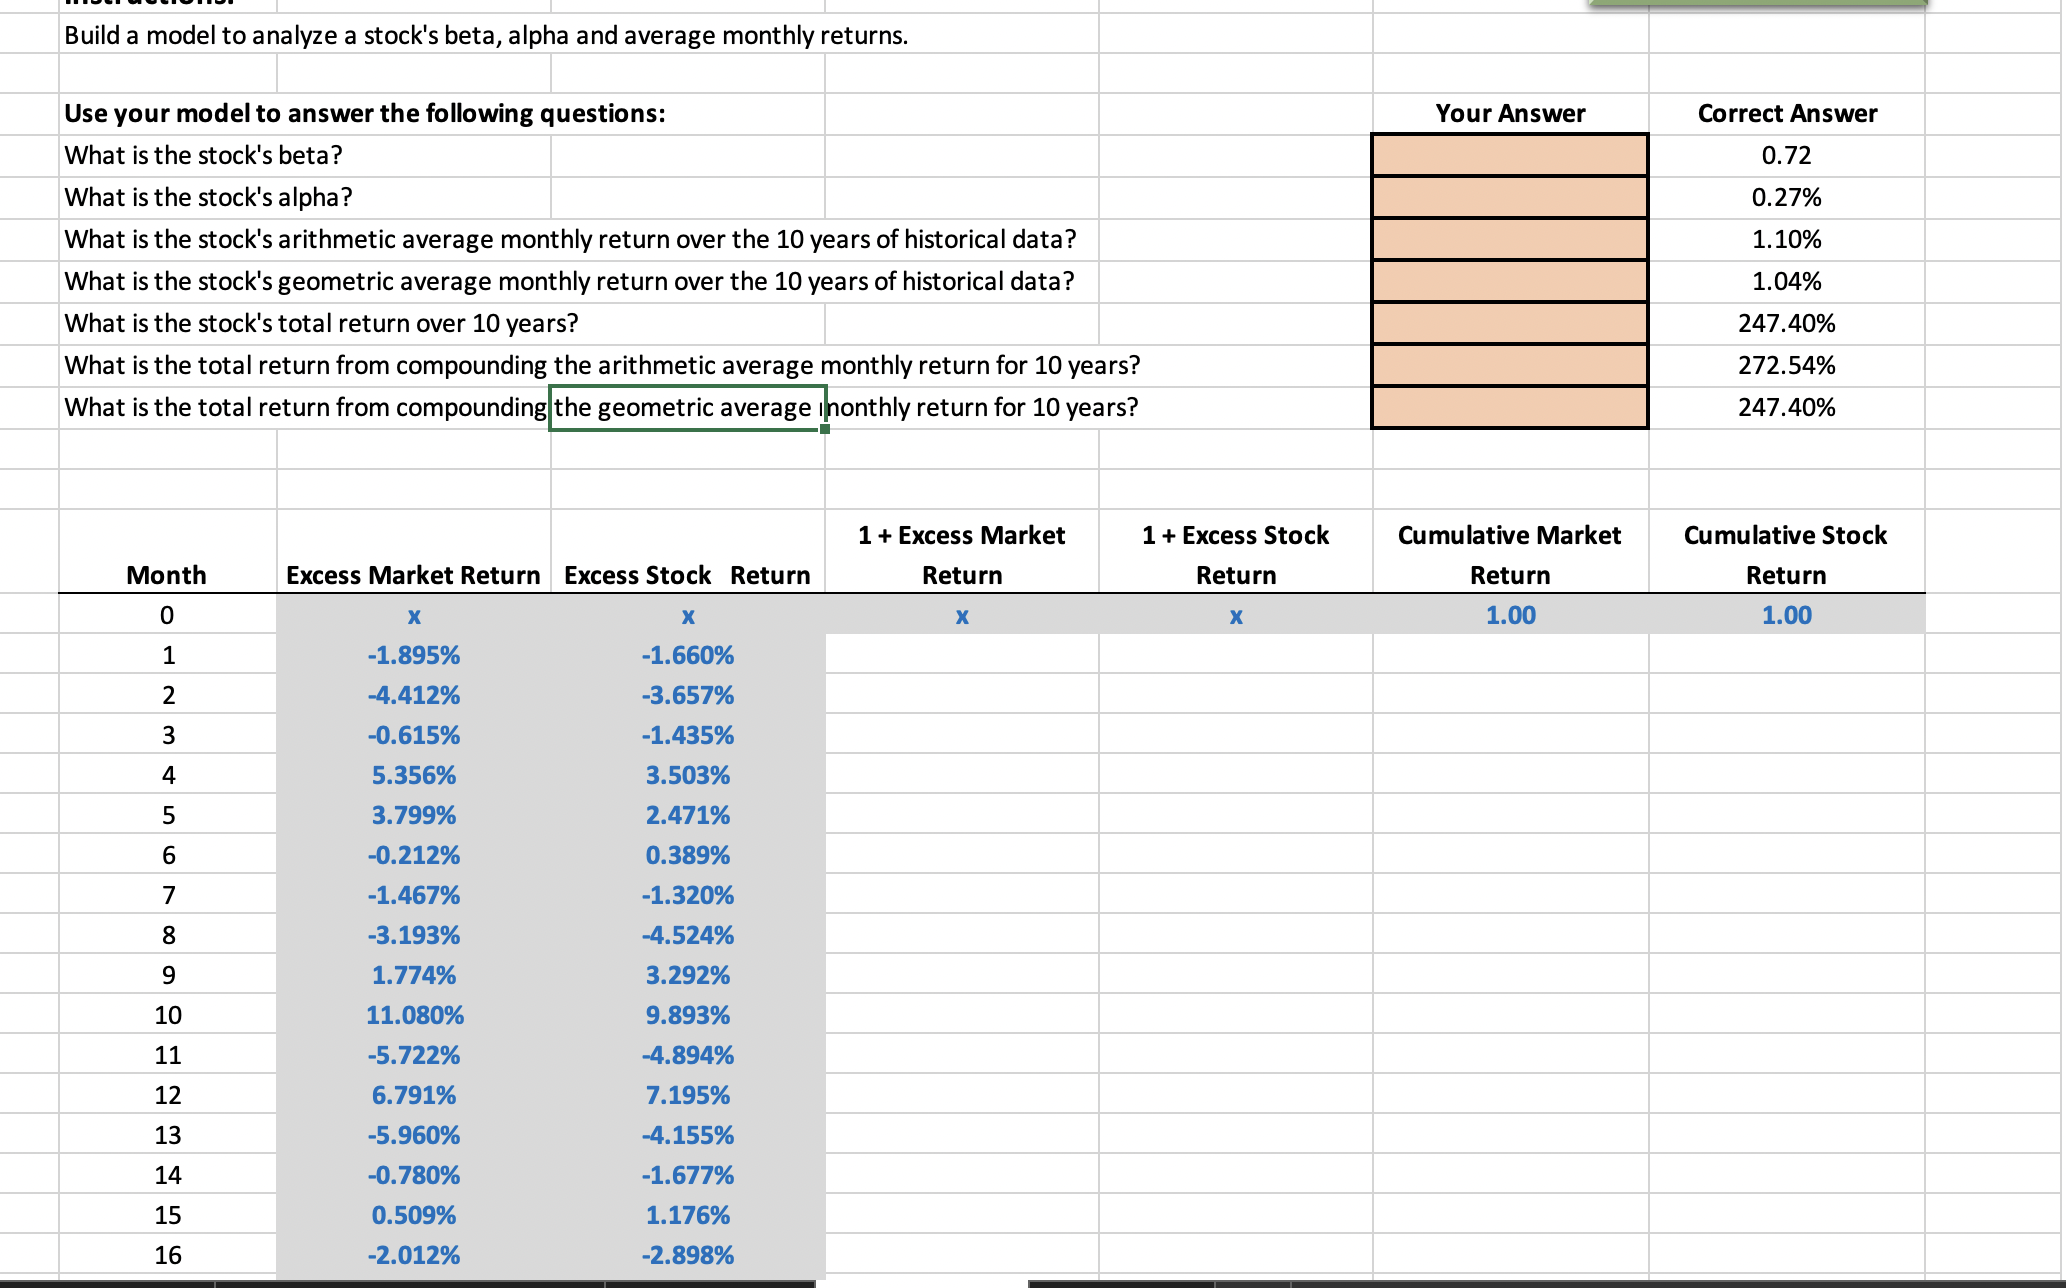Click the compounding geometric average answer cell

point(1510,408)
